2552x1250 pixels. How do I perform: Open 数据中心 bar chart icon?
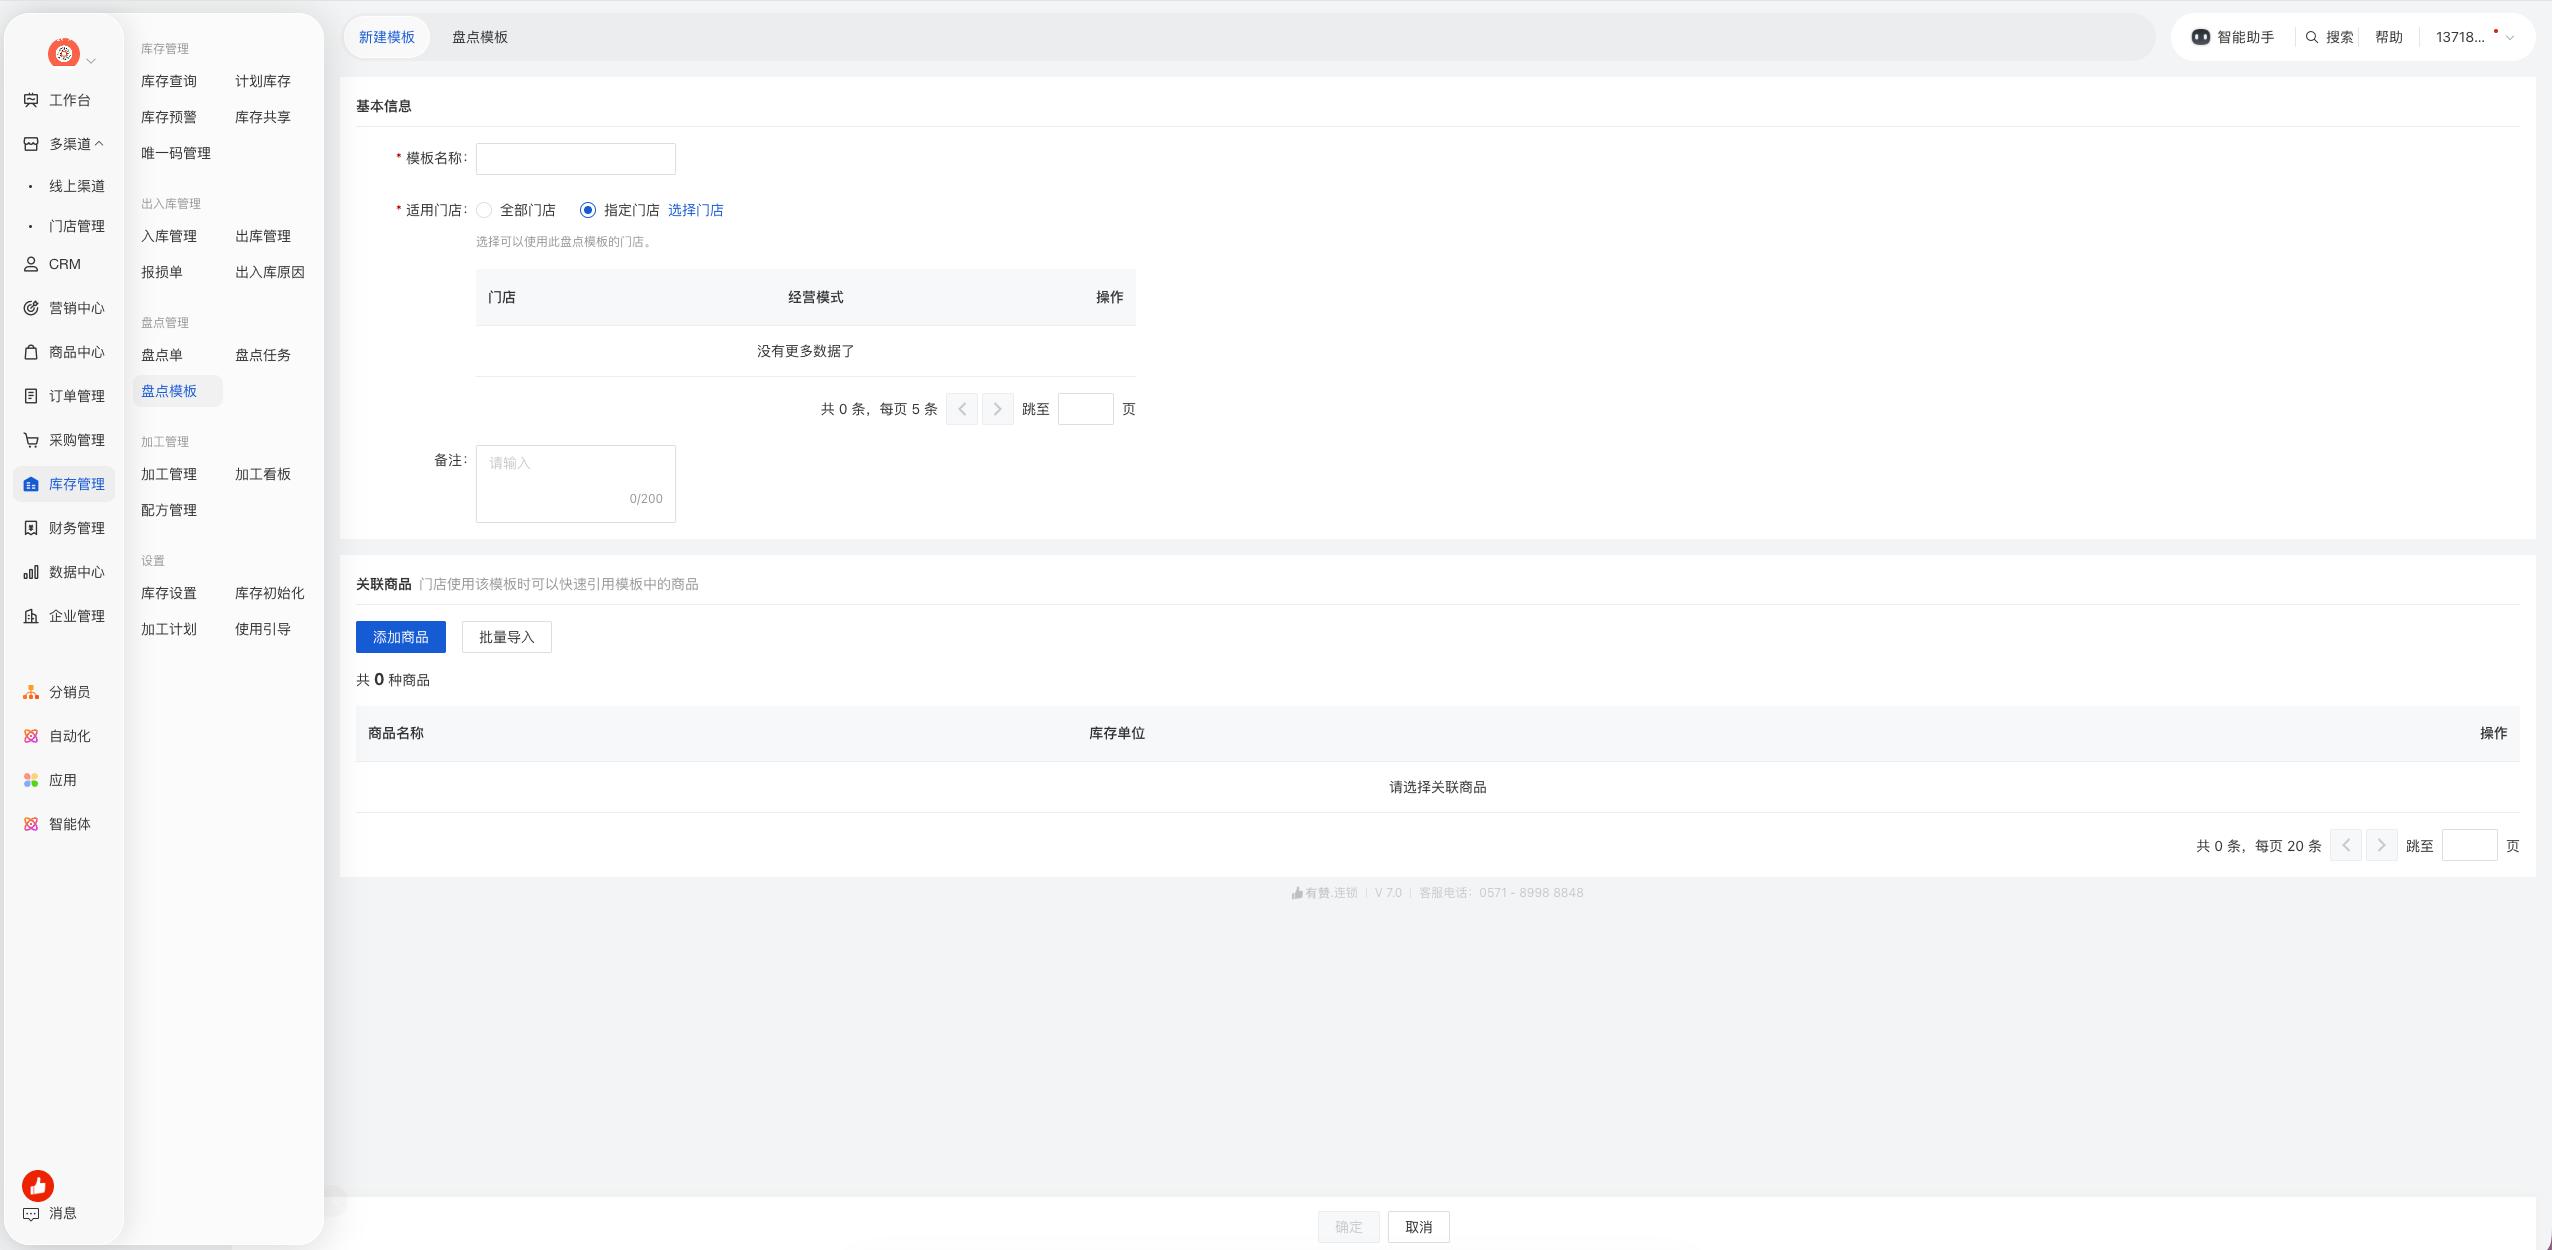pos(31,572)
